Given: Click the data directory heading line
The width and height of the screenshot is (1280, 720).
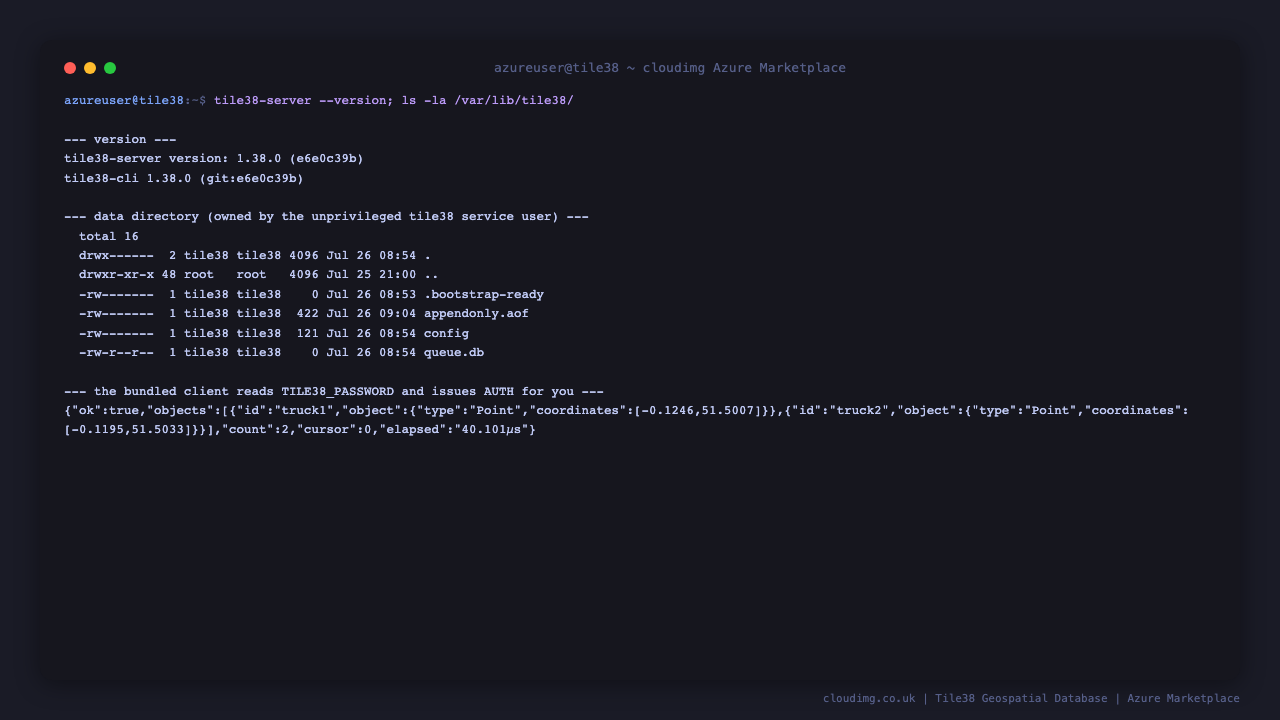Looking at the screenshot, I should (x=326, y=217).
